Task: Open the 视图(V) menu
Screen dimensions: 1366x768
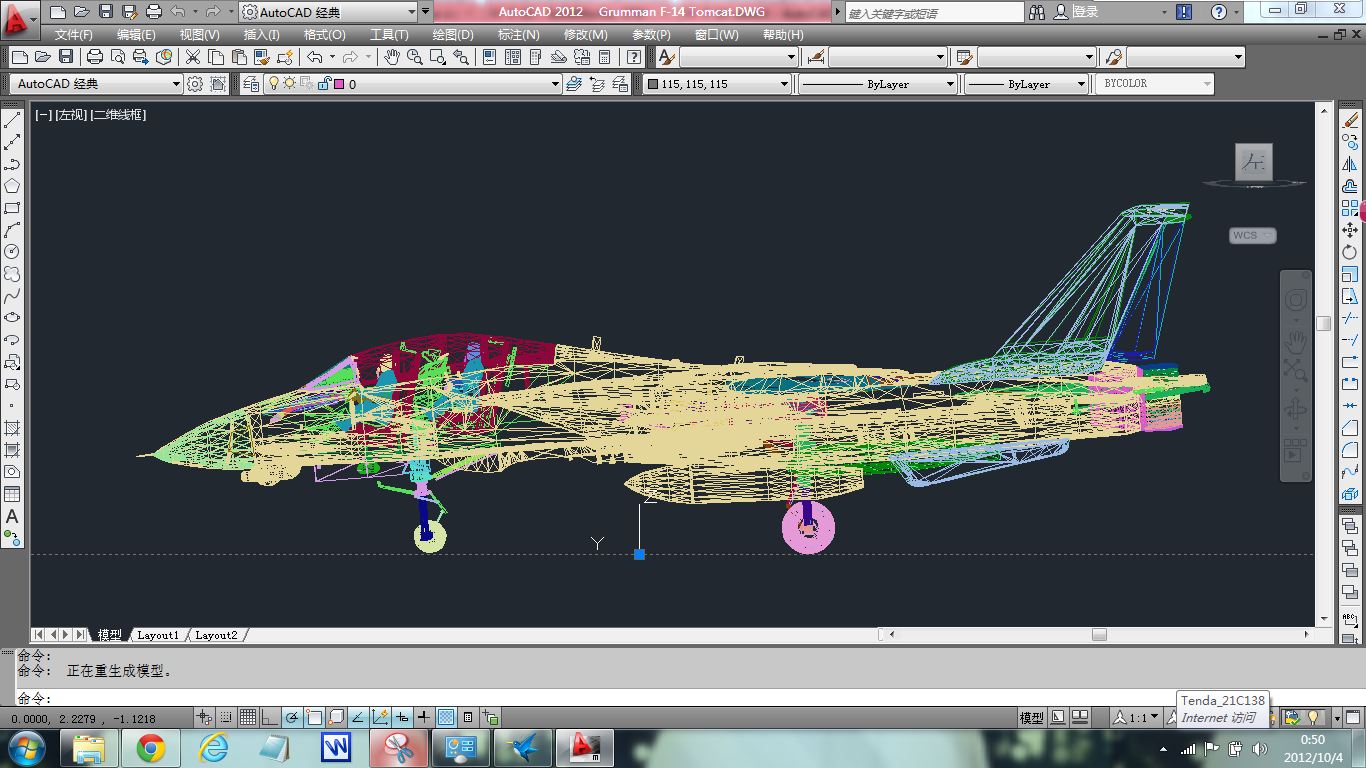Action: (x=200, y=35)
